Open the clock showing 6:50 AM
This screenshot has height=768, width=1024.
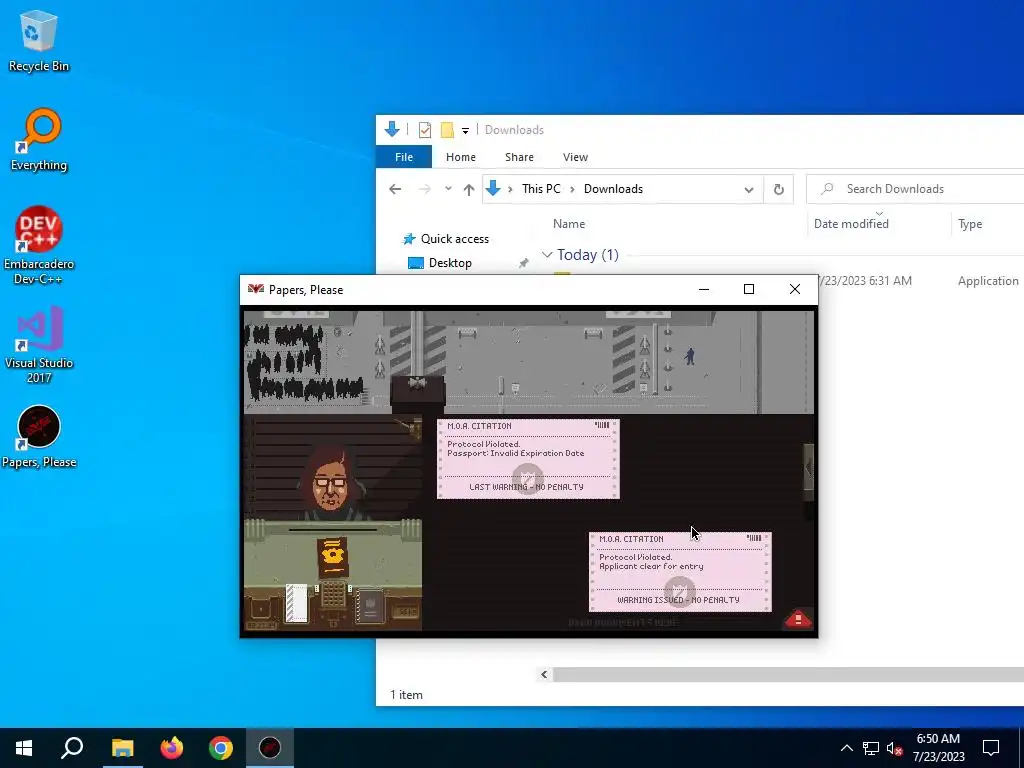pyautogui.click(x=938, y=748)
